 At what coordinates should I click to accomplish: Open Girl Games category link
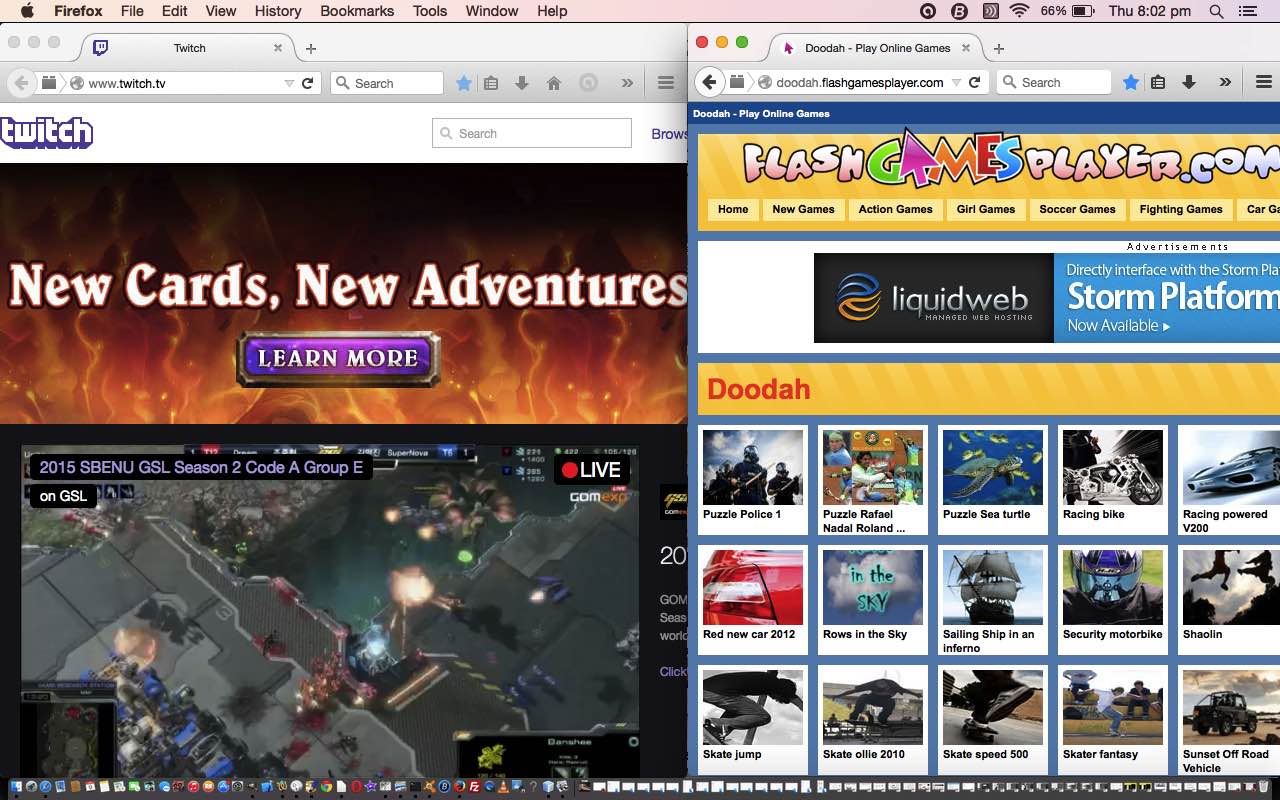[985, 209]
